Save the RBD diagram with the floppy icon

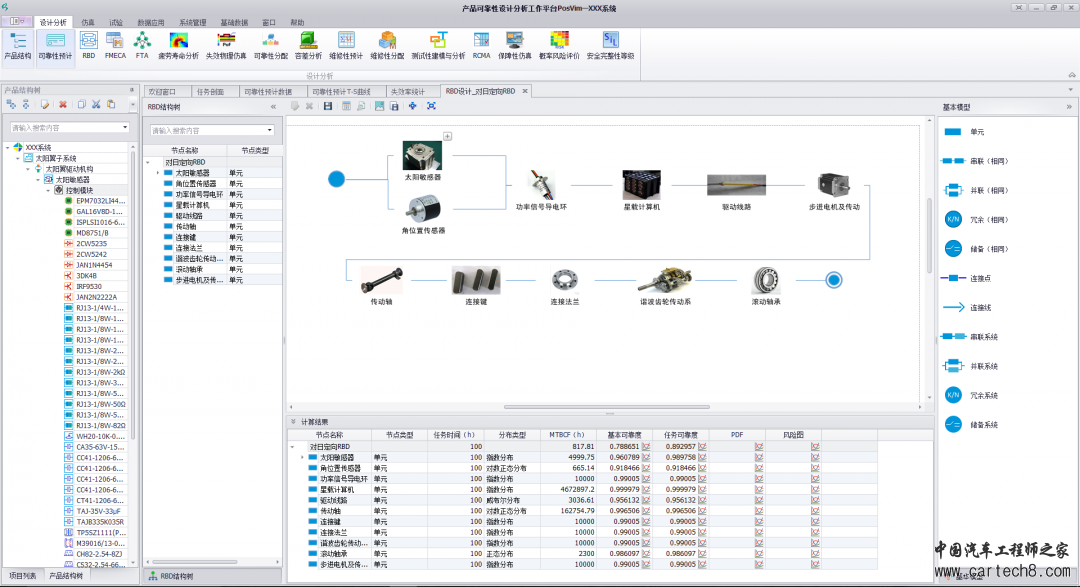pyautogui.click(x=328, y=106)
